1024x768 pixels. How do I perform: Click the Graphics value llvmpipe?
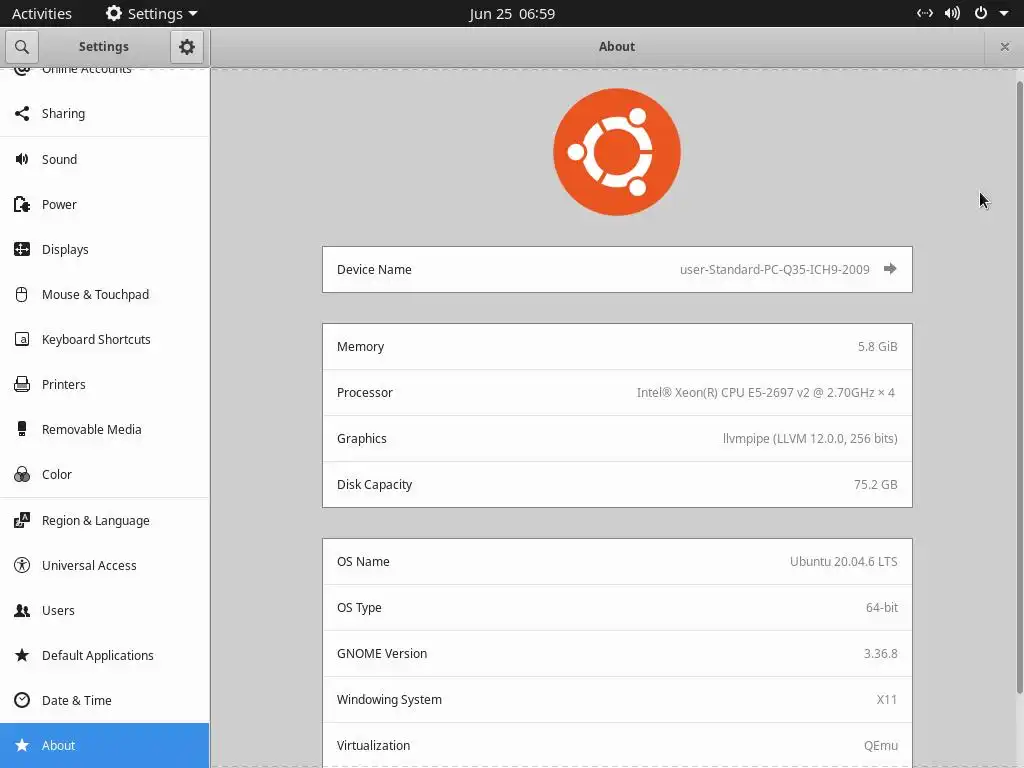tap(810, 438)
